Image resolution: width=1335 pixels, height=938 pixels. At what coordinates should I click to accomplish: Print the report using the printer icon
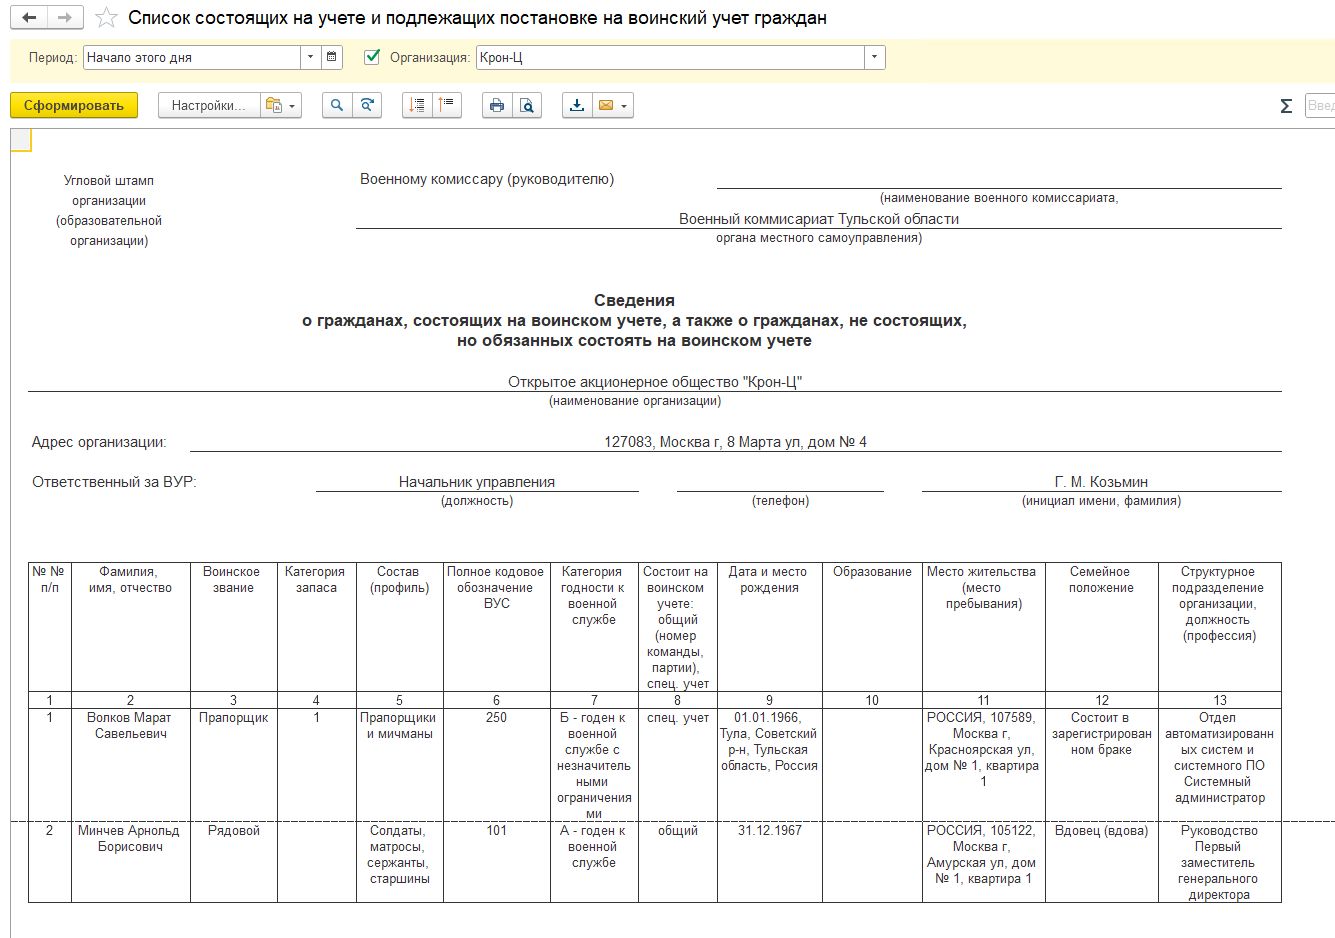(x=497, y=105)
